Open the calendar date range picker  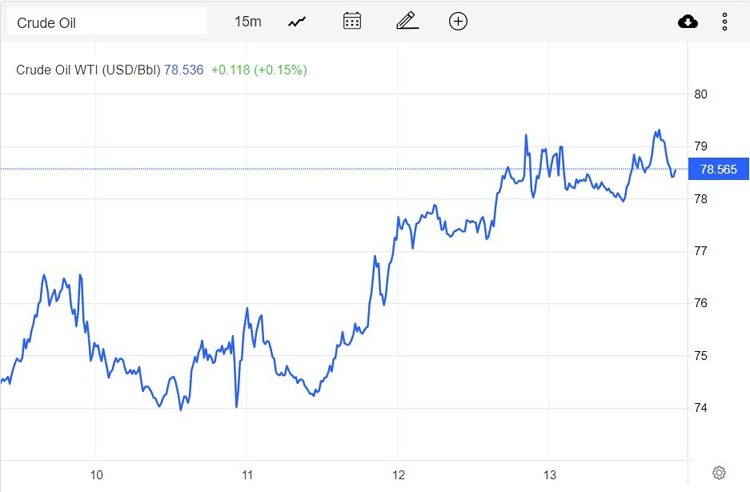point(352,21)
